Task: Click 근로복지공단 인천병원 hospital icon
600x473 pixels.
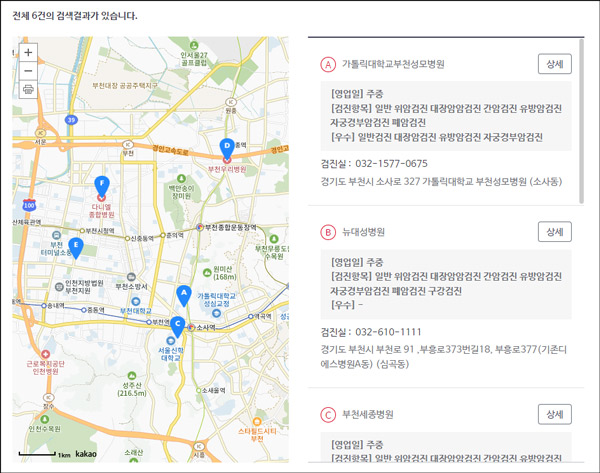Action: tap(46, 354)
